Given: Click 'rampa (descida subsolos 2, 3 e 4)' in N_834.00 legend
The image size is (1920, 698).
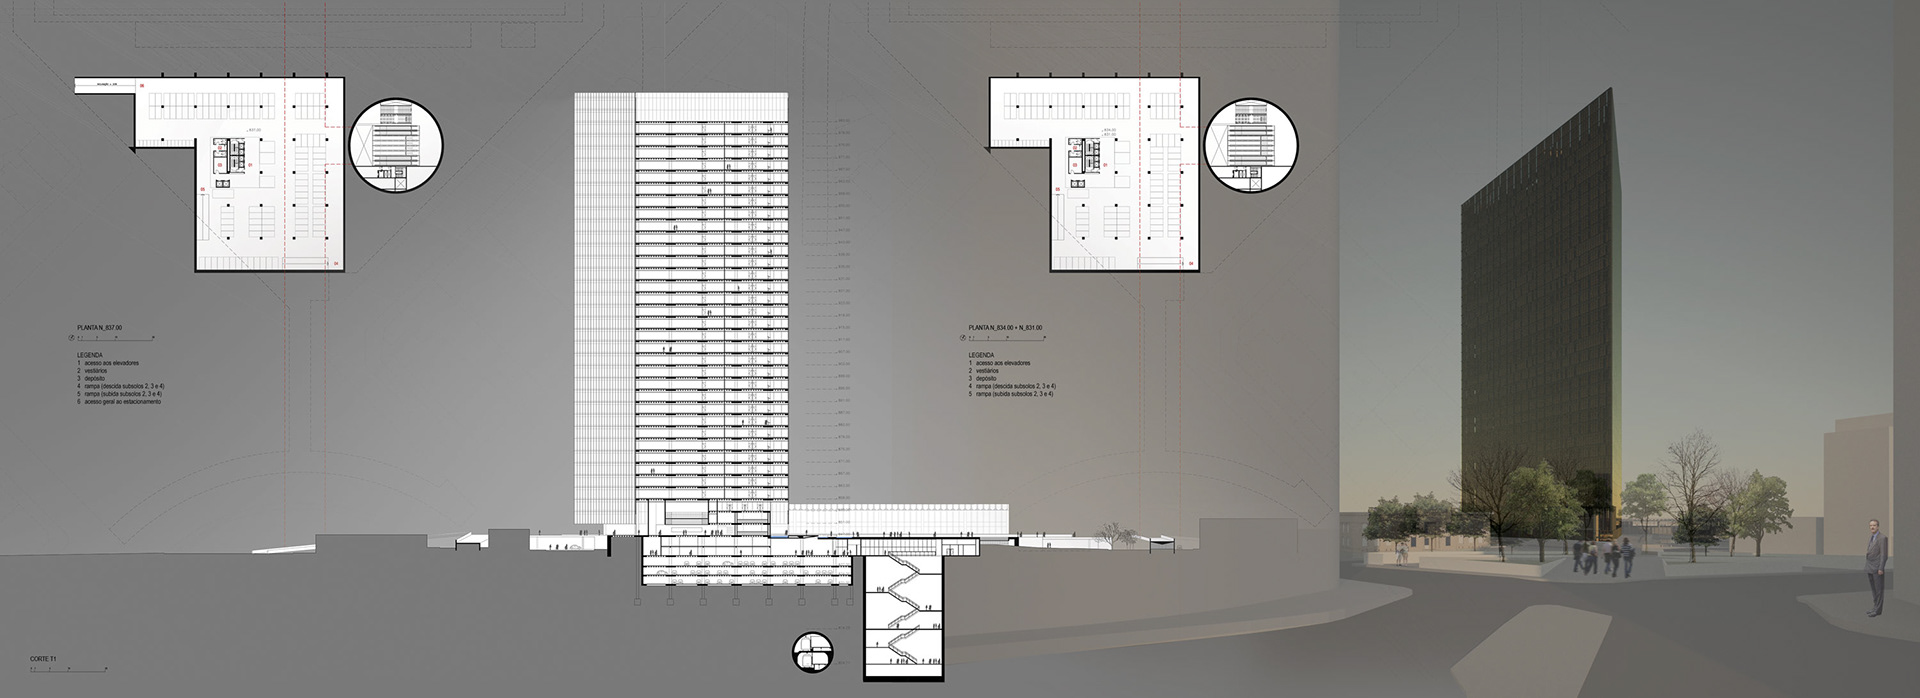Looking at the screenshot, I should (x=1016, y=386).
